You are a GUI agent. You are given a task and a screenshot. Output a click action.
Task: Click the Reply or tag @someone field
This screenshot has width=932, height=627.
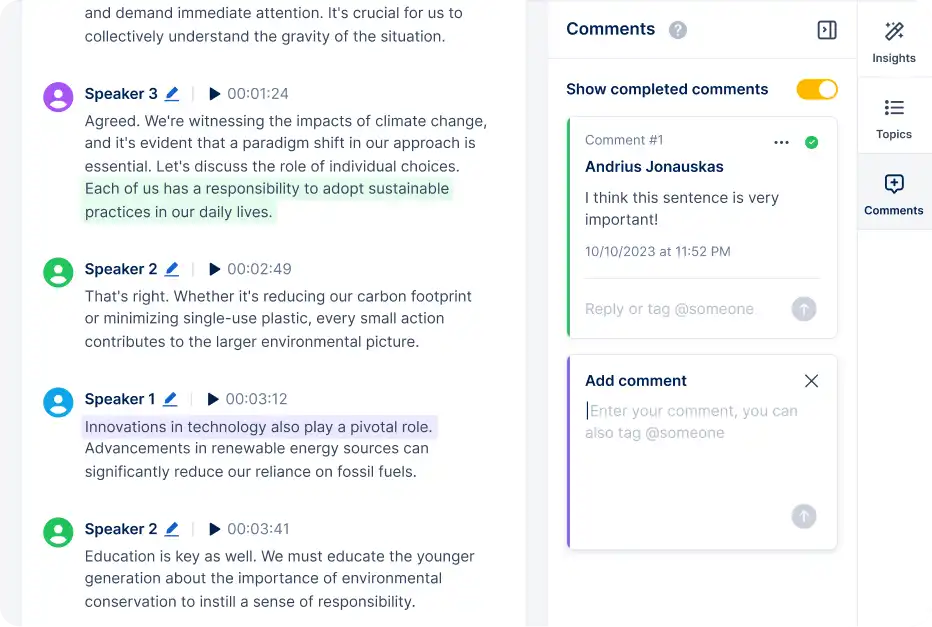669,309
